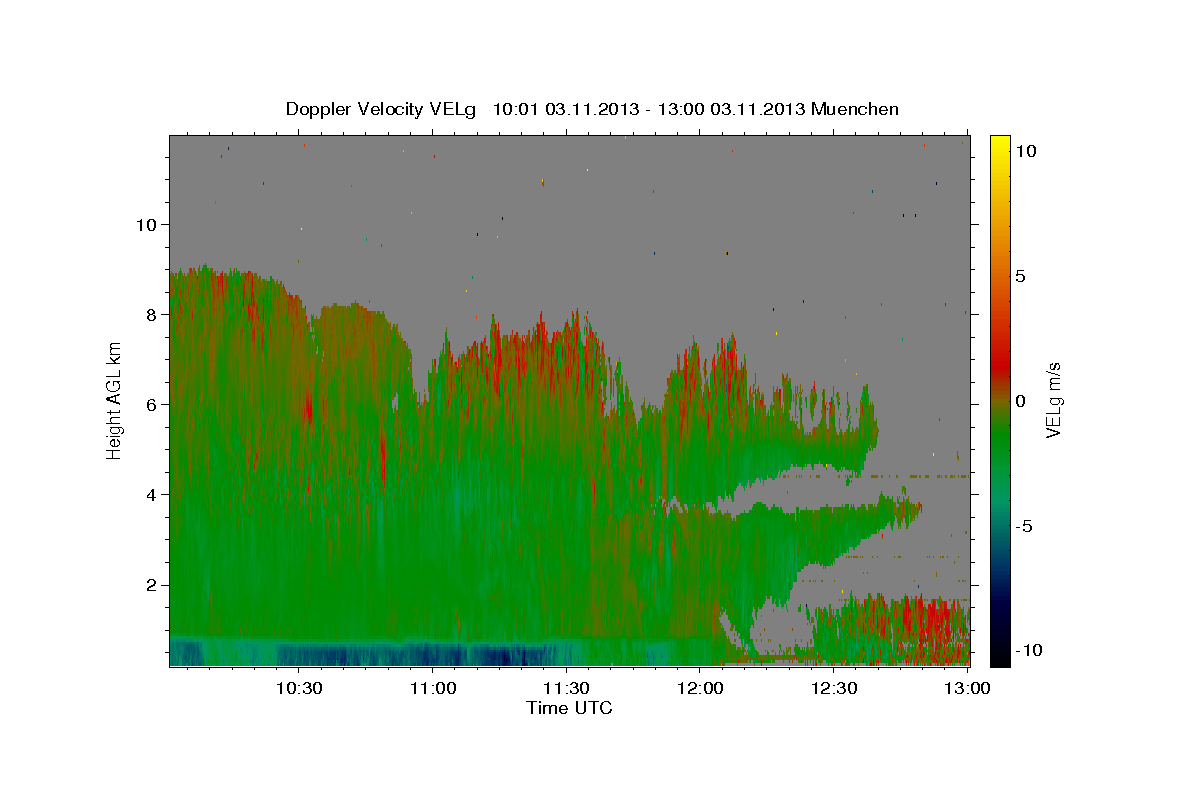Viewport: 1200px width, 800px height.
Task: Click the colorbar value -10 label
Action: pyautogui.click(x=1029, y=650)
